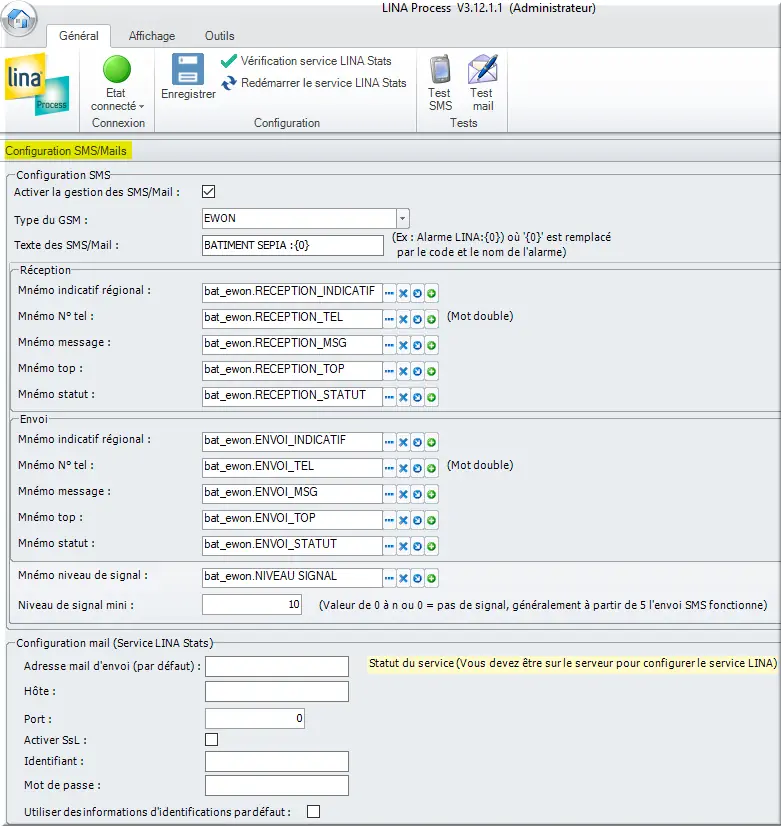
Task: Click green plus icon beside ENVOI_MSG
Action: [431, 494]
